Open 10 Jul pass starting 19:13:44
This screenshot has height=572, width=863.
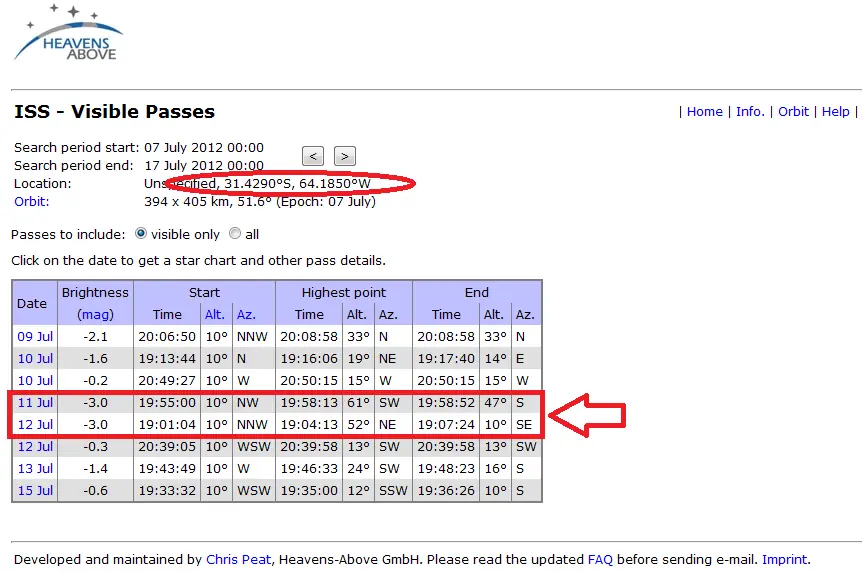(35, 358)
